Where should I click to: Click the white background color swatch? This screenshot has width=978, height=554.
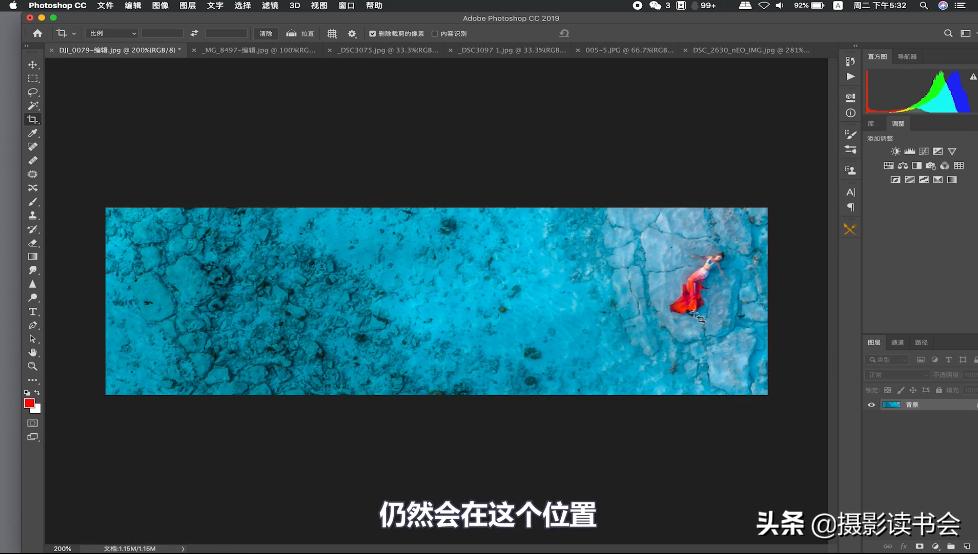tap(37, 409)
